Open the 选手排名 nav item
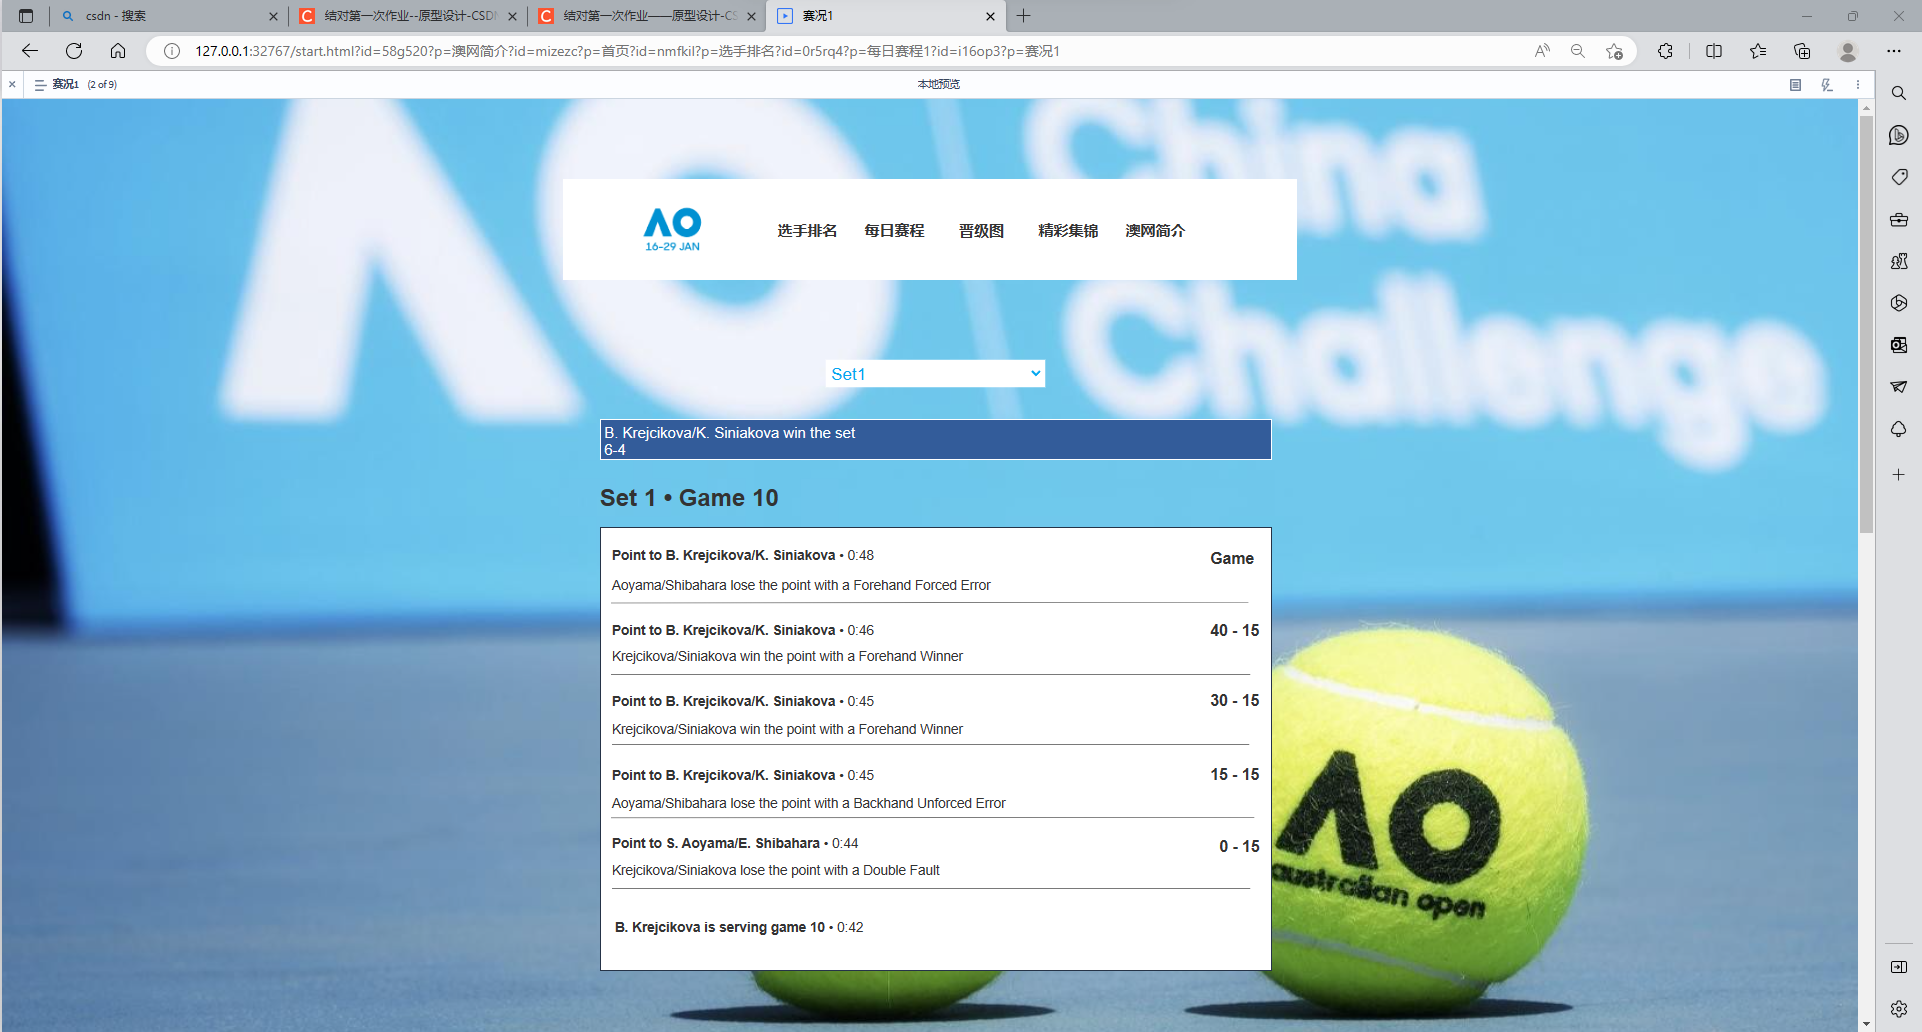Screen dimensions: 1922x1032 tap(807, 231)
